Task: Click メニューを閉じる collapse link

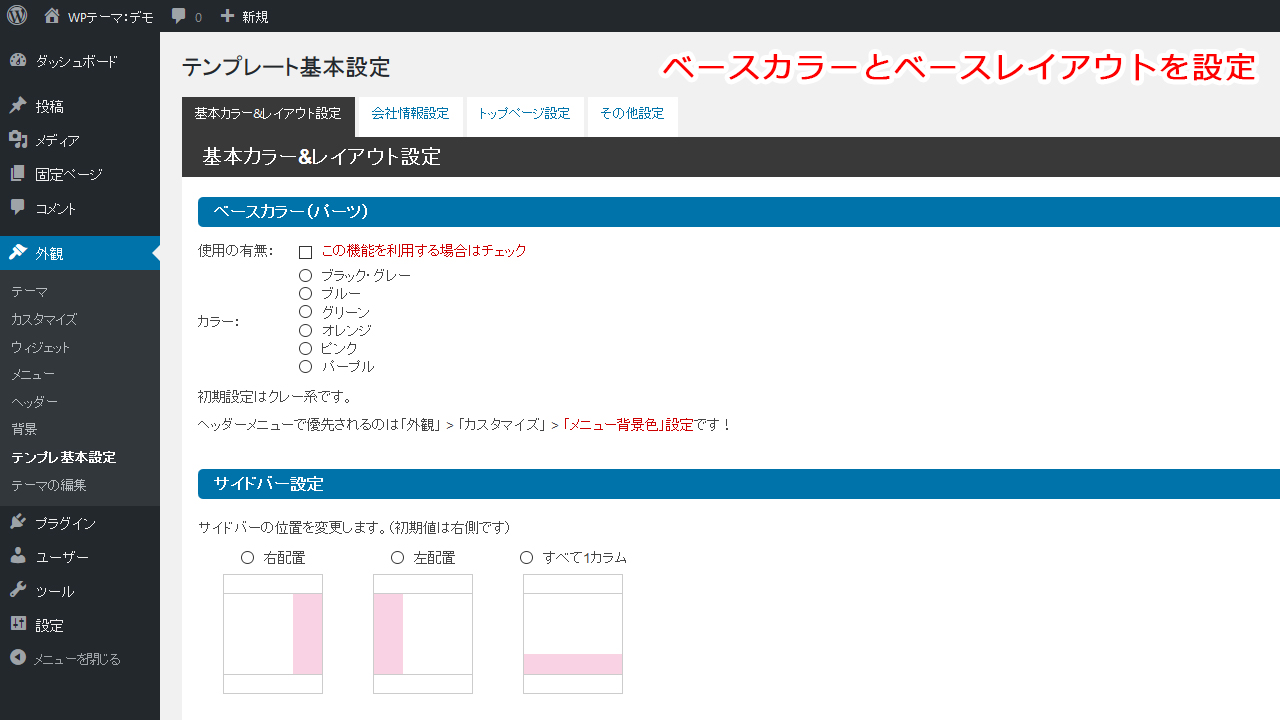Action: (77, 659)
